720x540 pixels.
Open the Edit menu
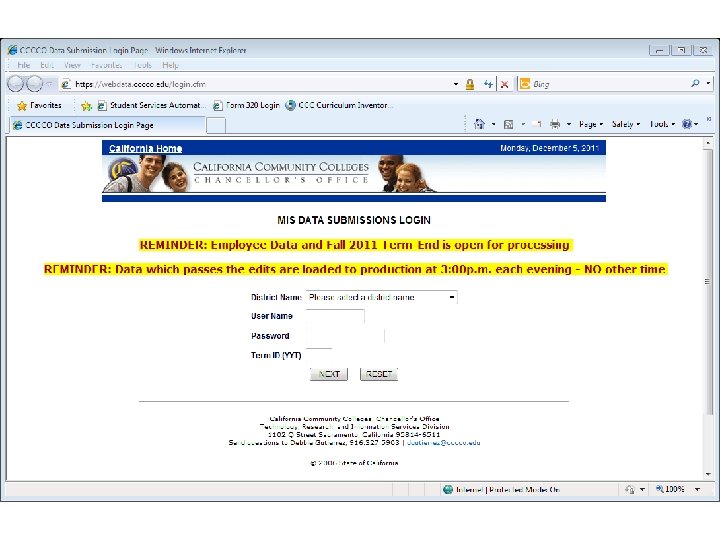point(47,65)
